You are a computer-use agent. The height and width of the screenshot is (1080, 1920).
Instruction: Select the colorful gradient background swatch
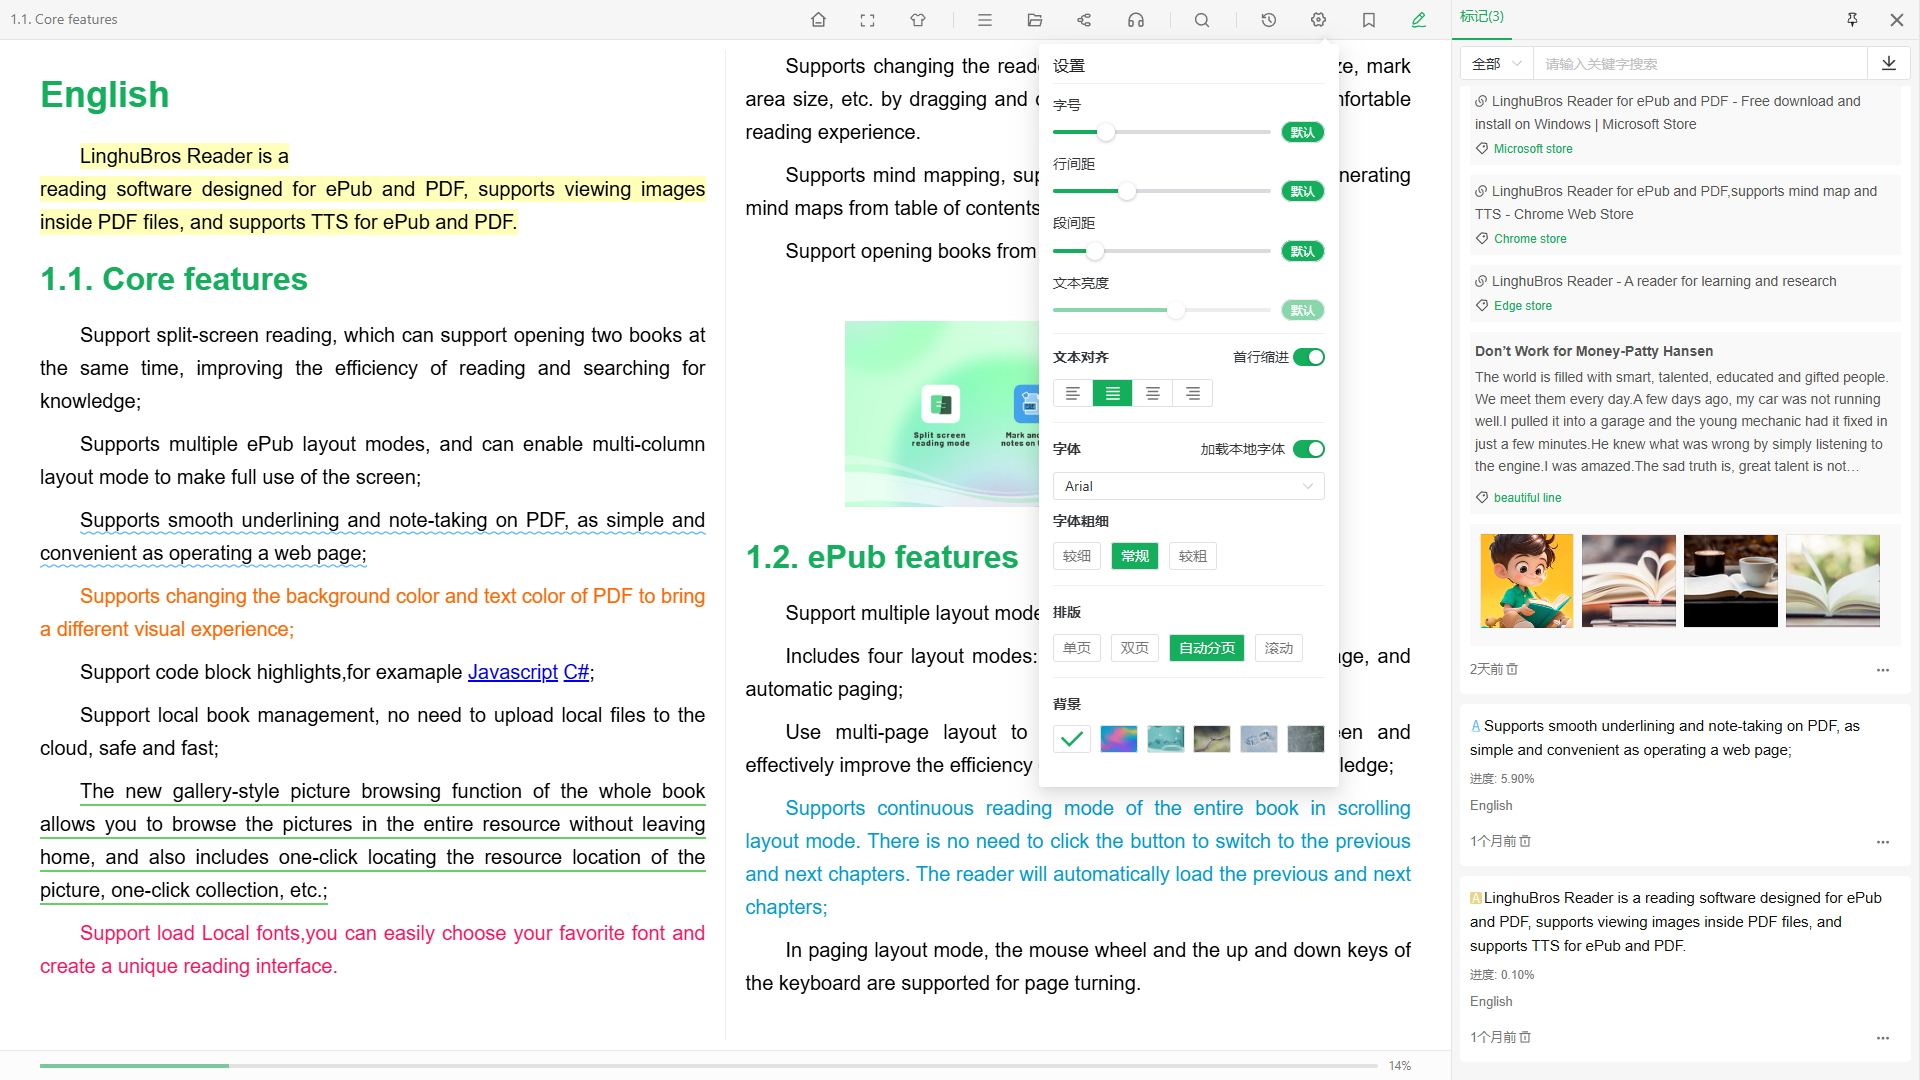point(1119,739)
